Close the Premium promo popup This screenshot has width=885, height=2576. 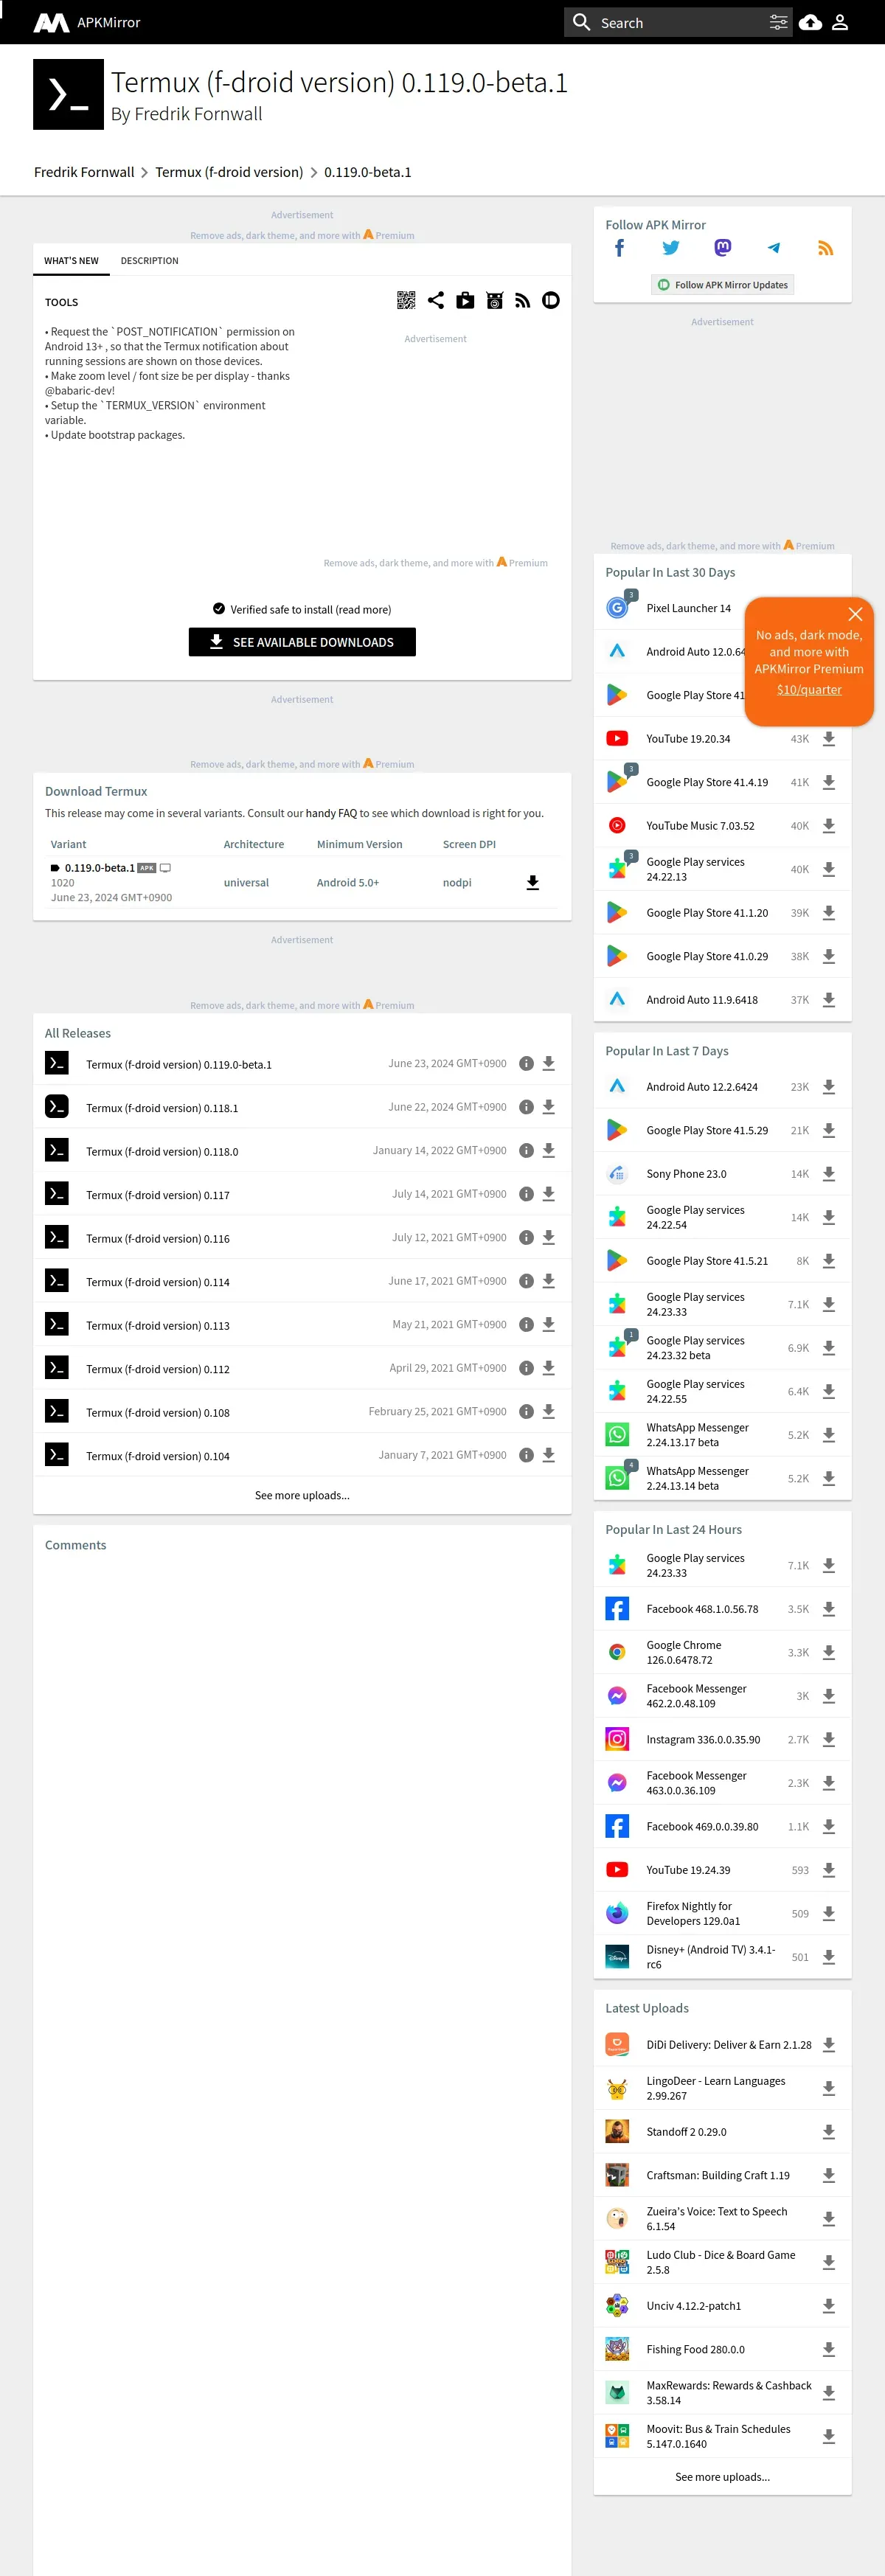(x=855, y=614)
